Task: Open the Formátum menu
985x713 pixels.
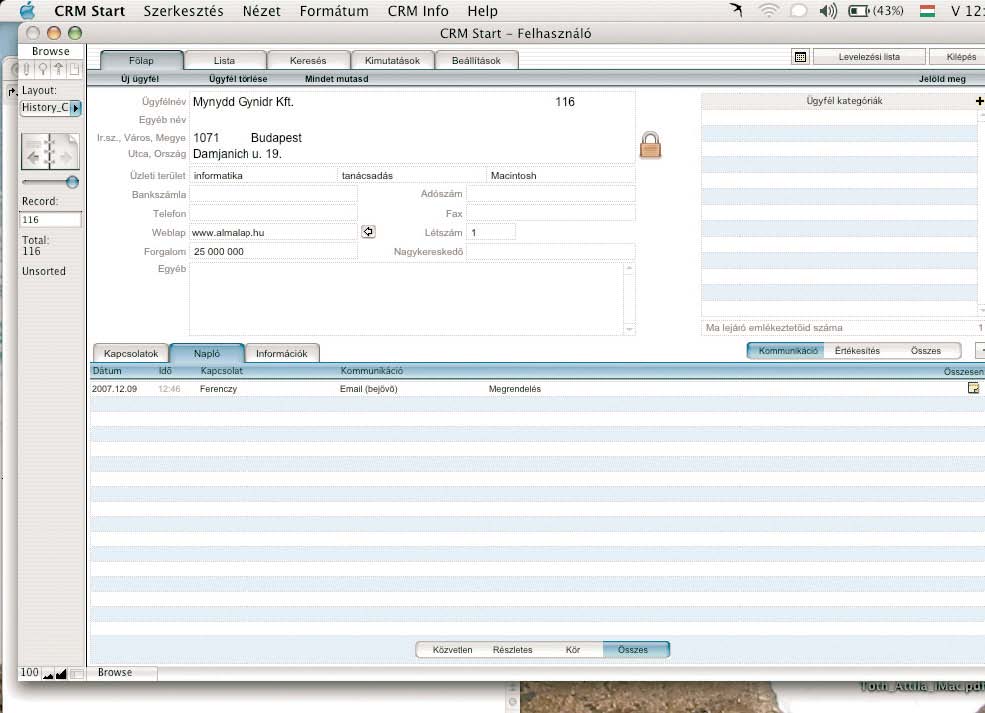Action: (x=334, y=11)
